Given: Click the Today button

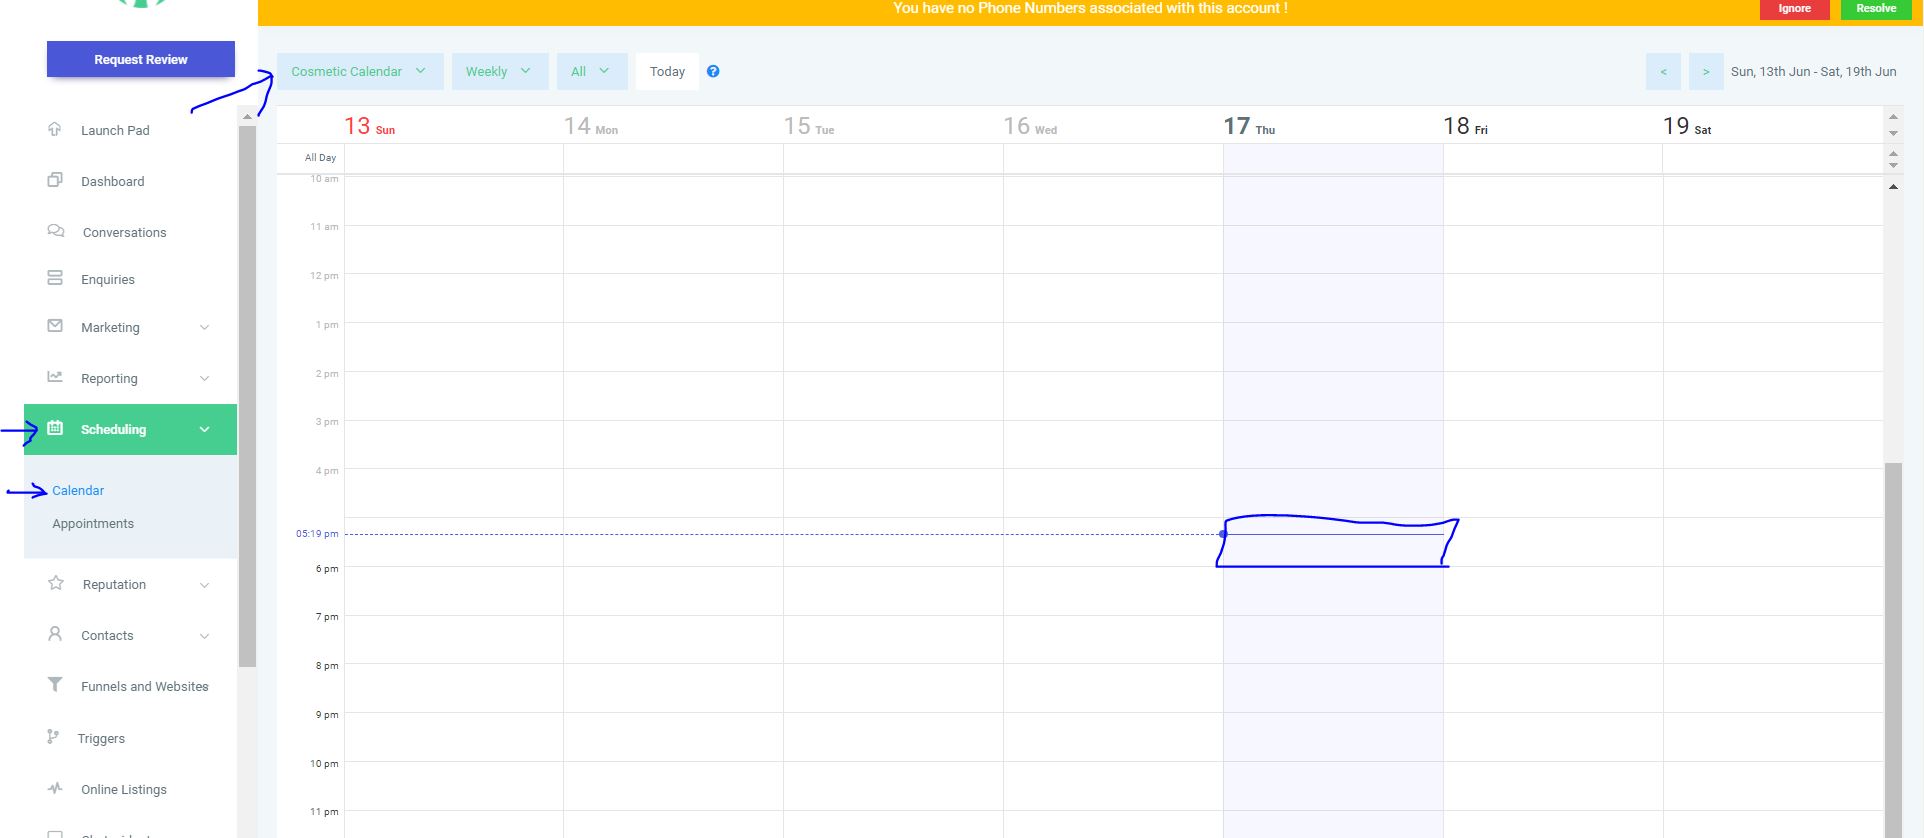Looking at the screenshot, I should 667,72.
